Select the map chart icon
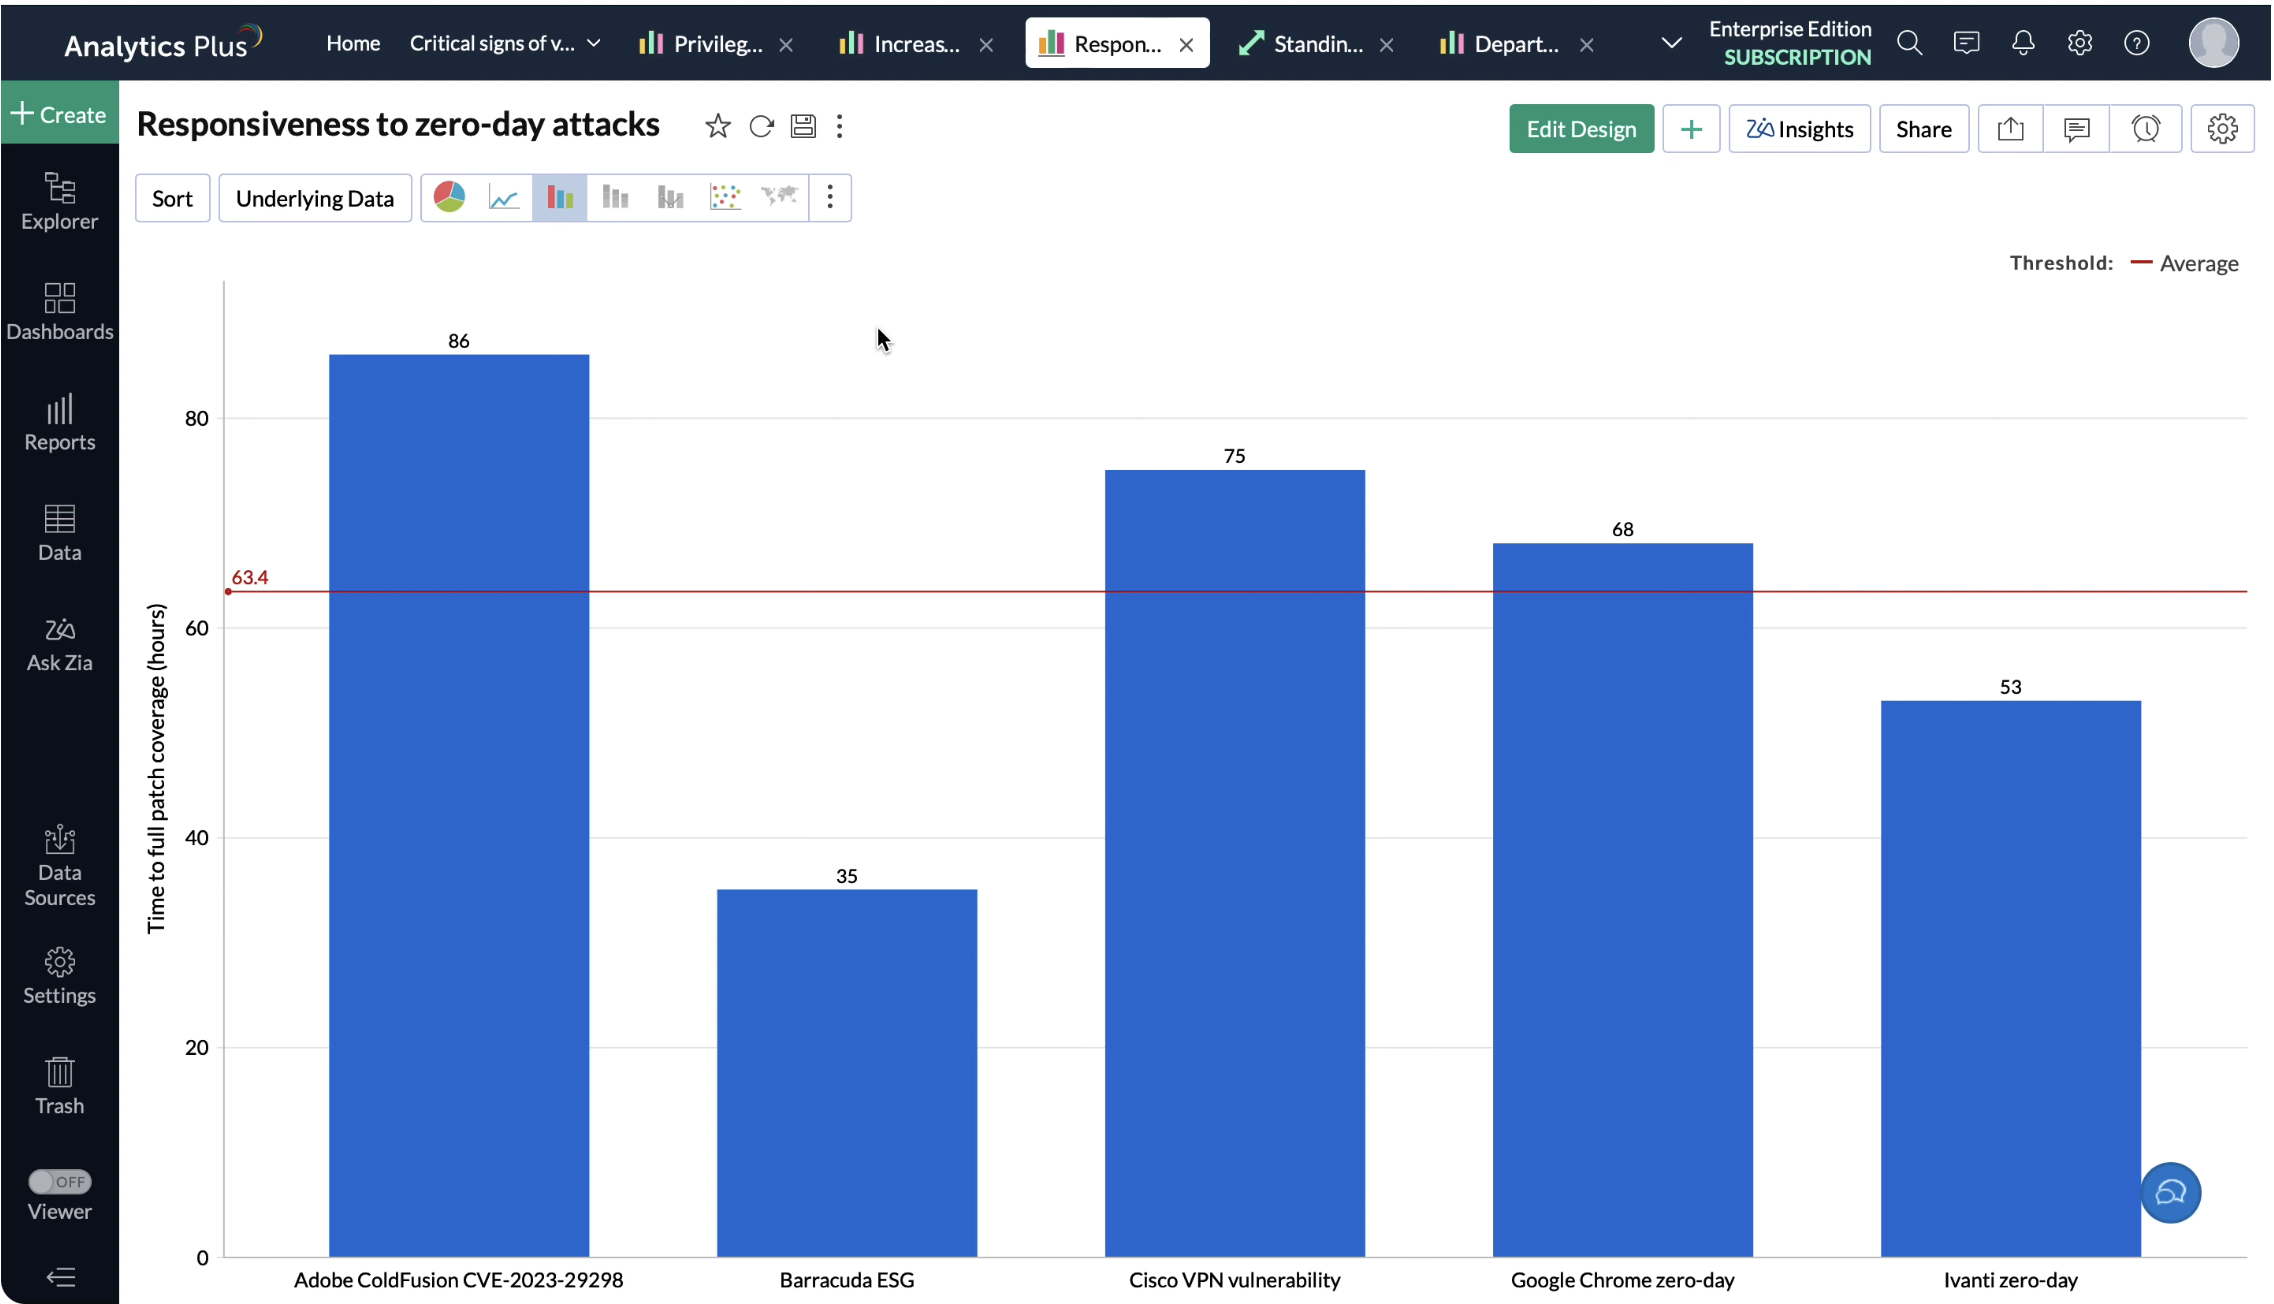The image size is (2274, 1304). (x=779, y=197)
